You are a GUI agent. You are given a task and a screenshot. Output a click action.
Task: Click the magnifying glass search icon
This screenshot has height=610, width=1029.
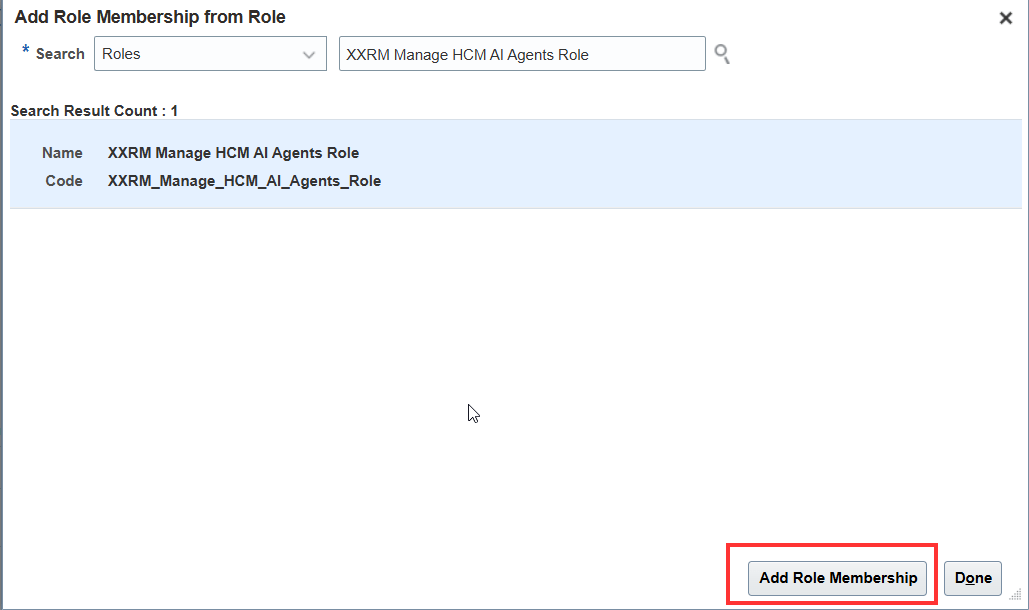(721, 55)
